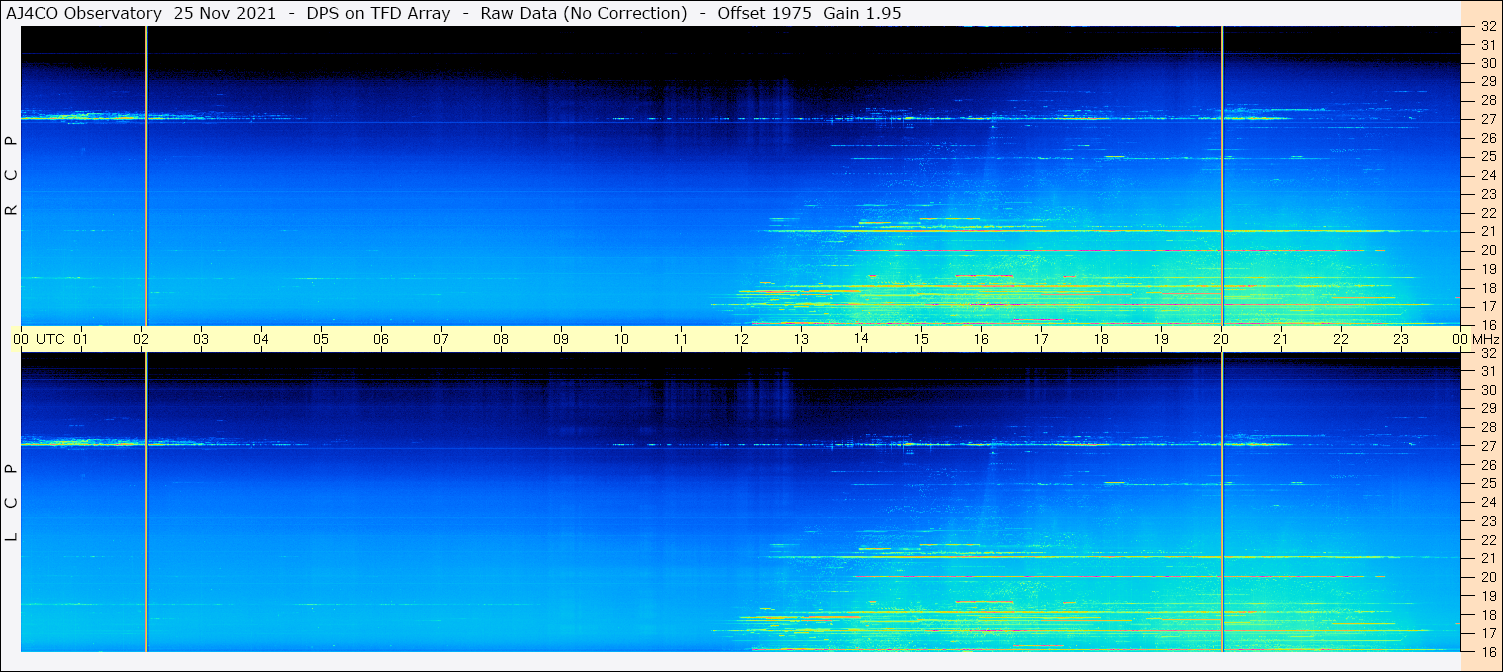
Task: Click hour label "09" on UTC axis
Action: click(561, 339)
